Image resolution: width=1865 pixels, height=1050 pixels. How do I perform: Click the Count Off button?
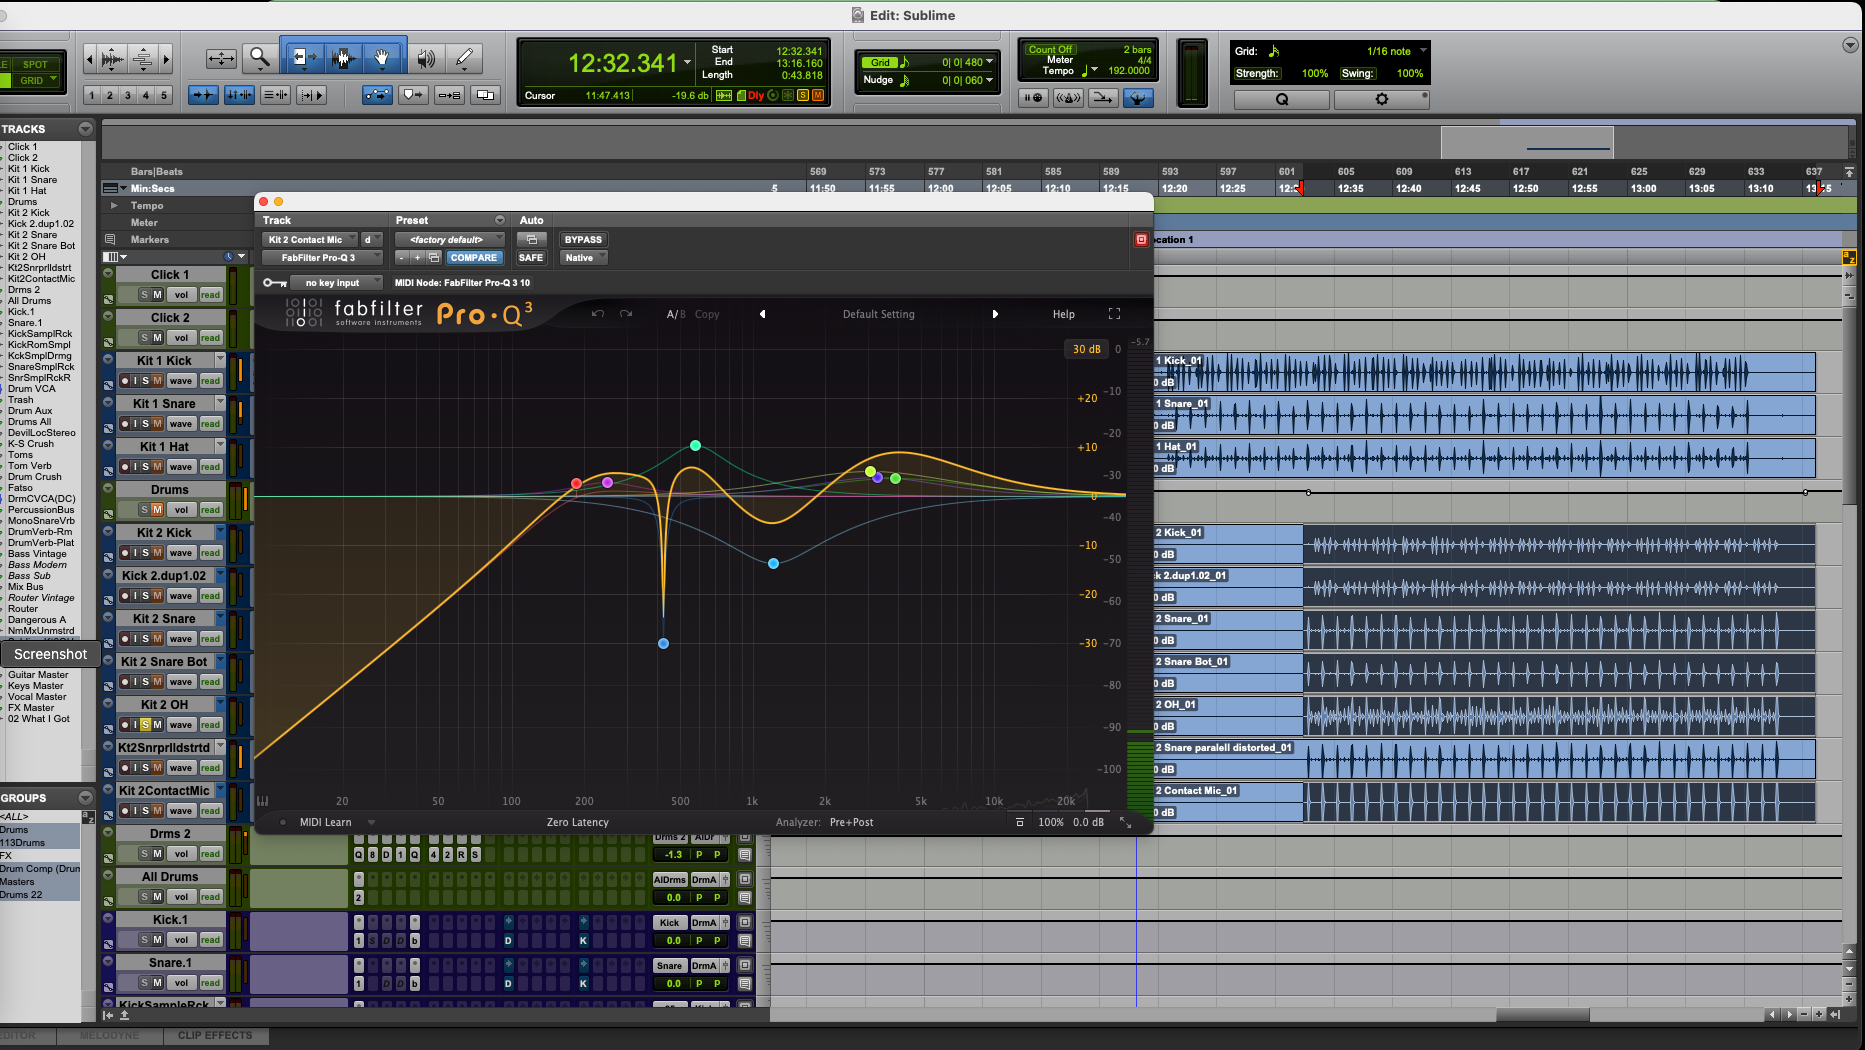(x=1050, y=50)
